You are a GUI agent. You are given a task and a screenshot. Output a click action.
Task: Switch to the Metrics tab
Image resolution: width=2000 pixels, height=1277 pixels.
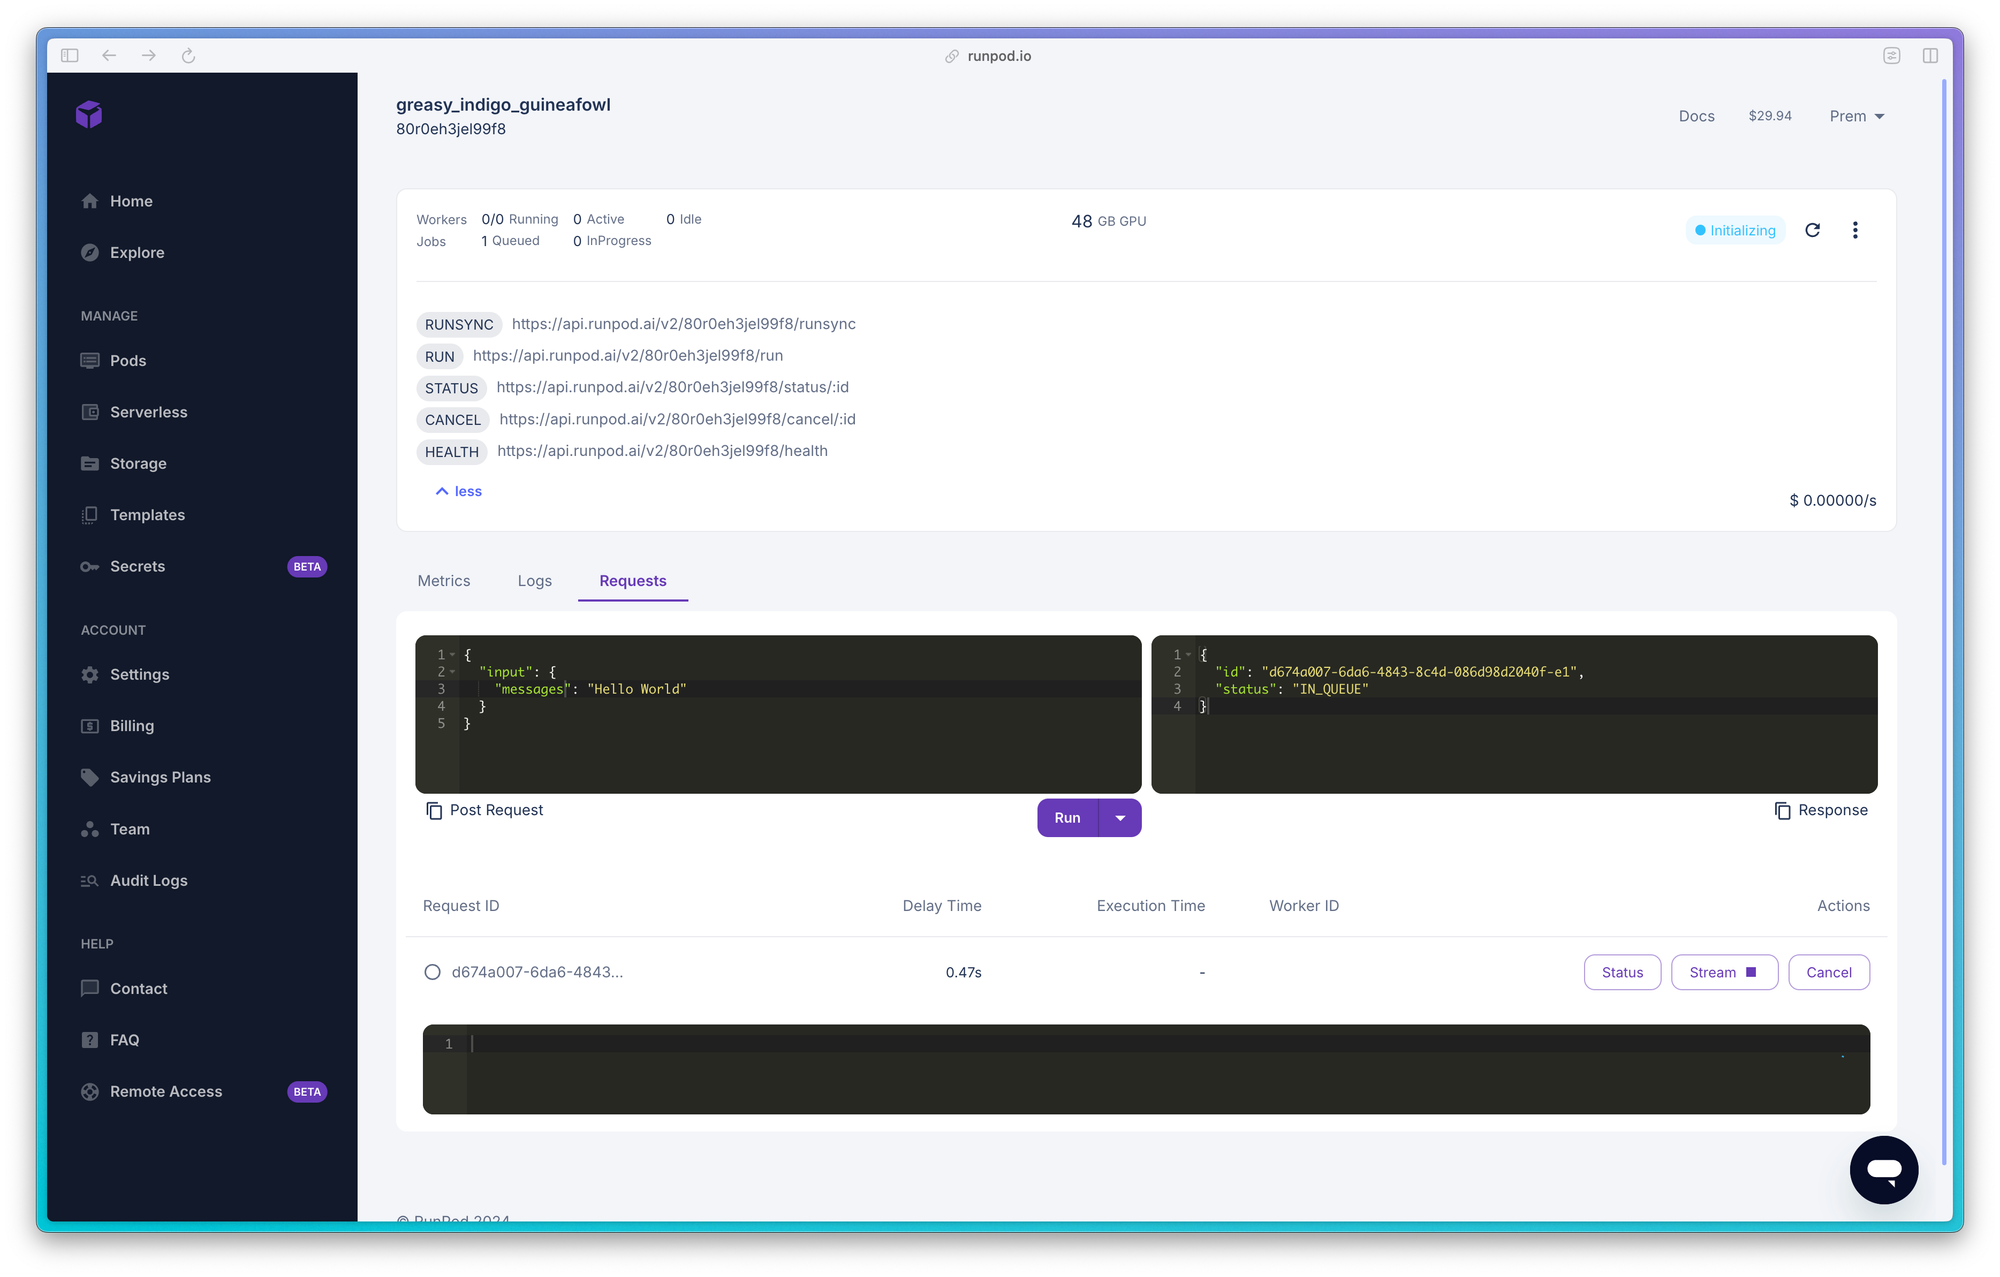pos(443,581)
